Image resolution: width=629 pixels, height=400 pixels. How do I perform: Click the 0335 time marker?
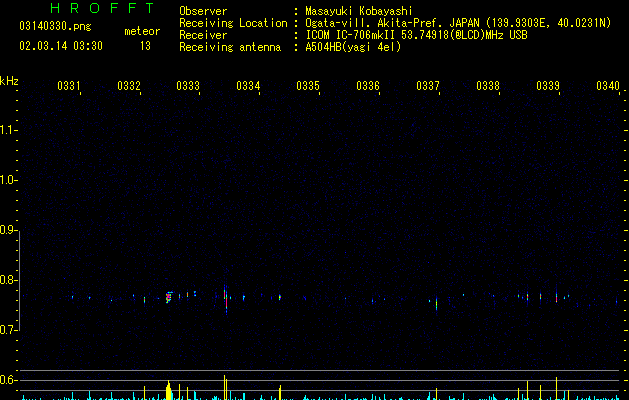click(308, 85)
